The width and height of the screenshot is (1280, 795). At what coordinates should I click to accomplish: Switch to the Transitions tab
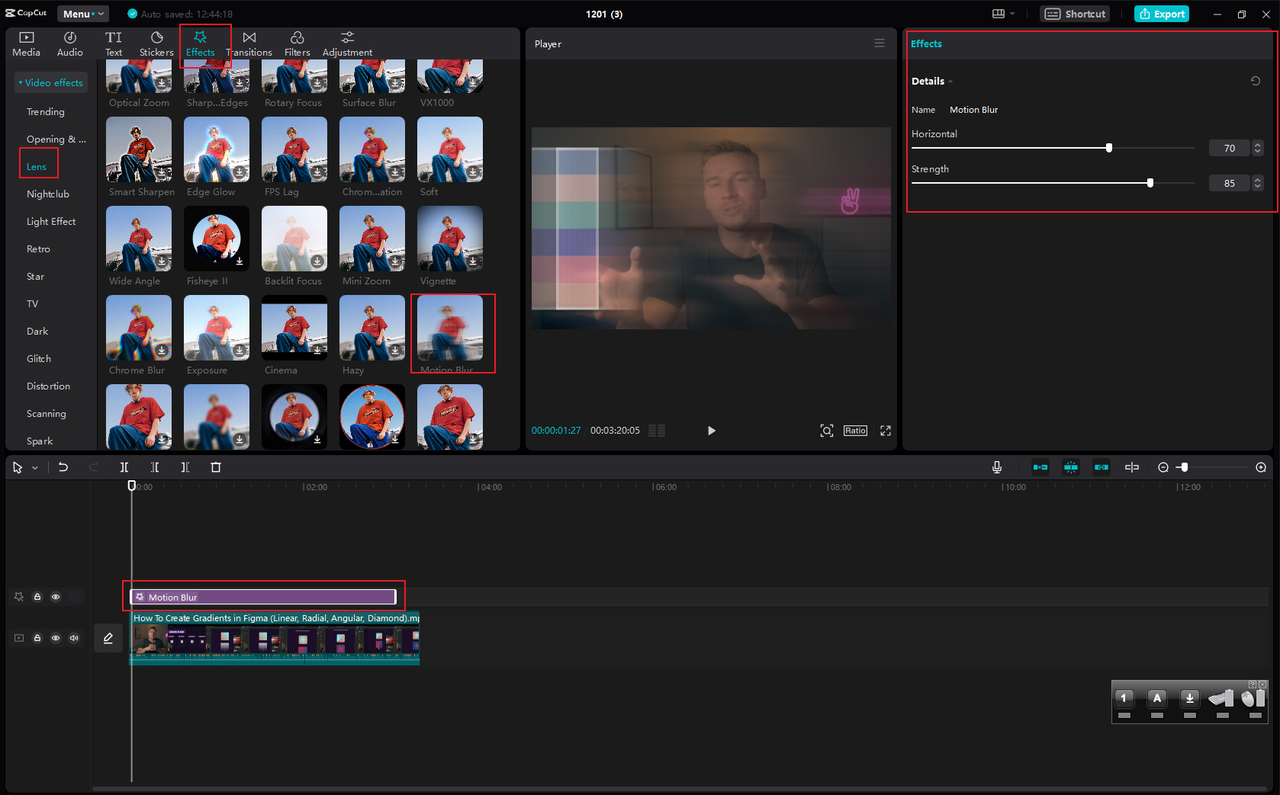[x=249, y=43]
